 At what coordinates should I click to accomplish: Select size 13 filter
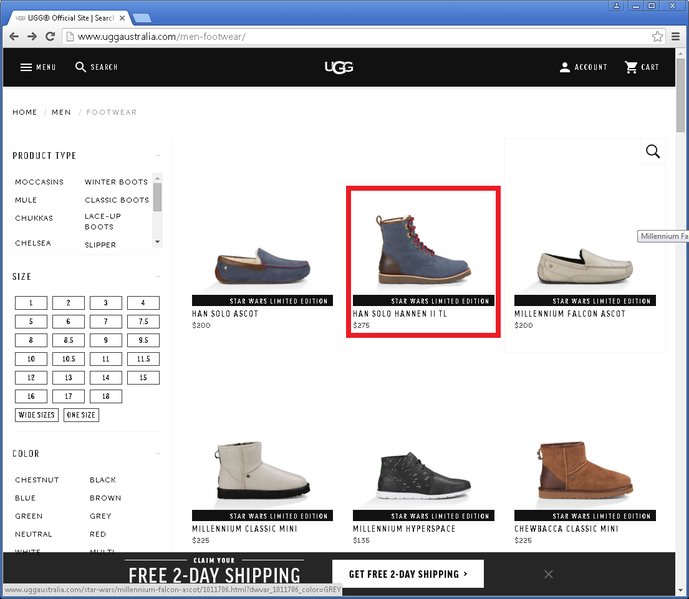click(x=68, y=378)
